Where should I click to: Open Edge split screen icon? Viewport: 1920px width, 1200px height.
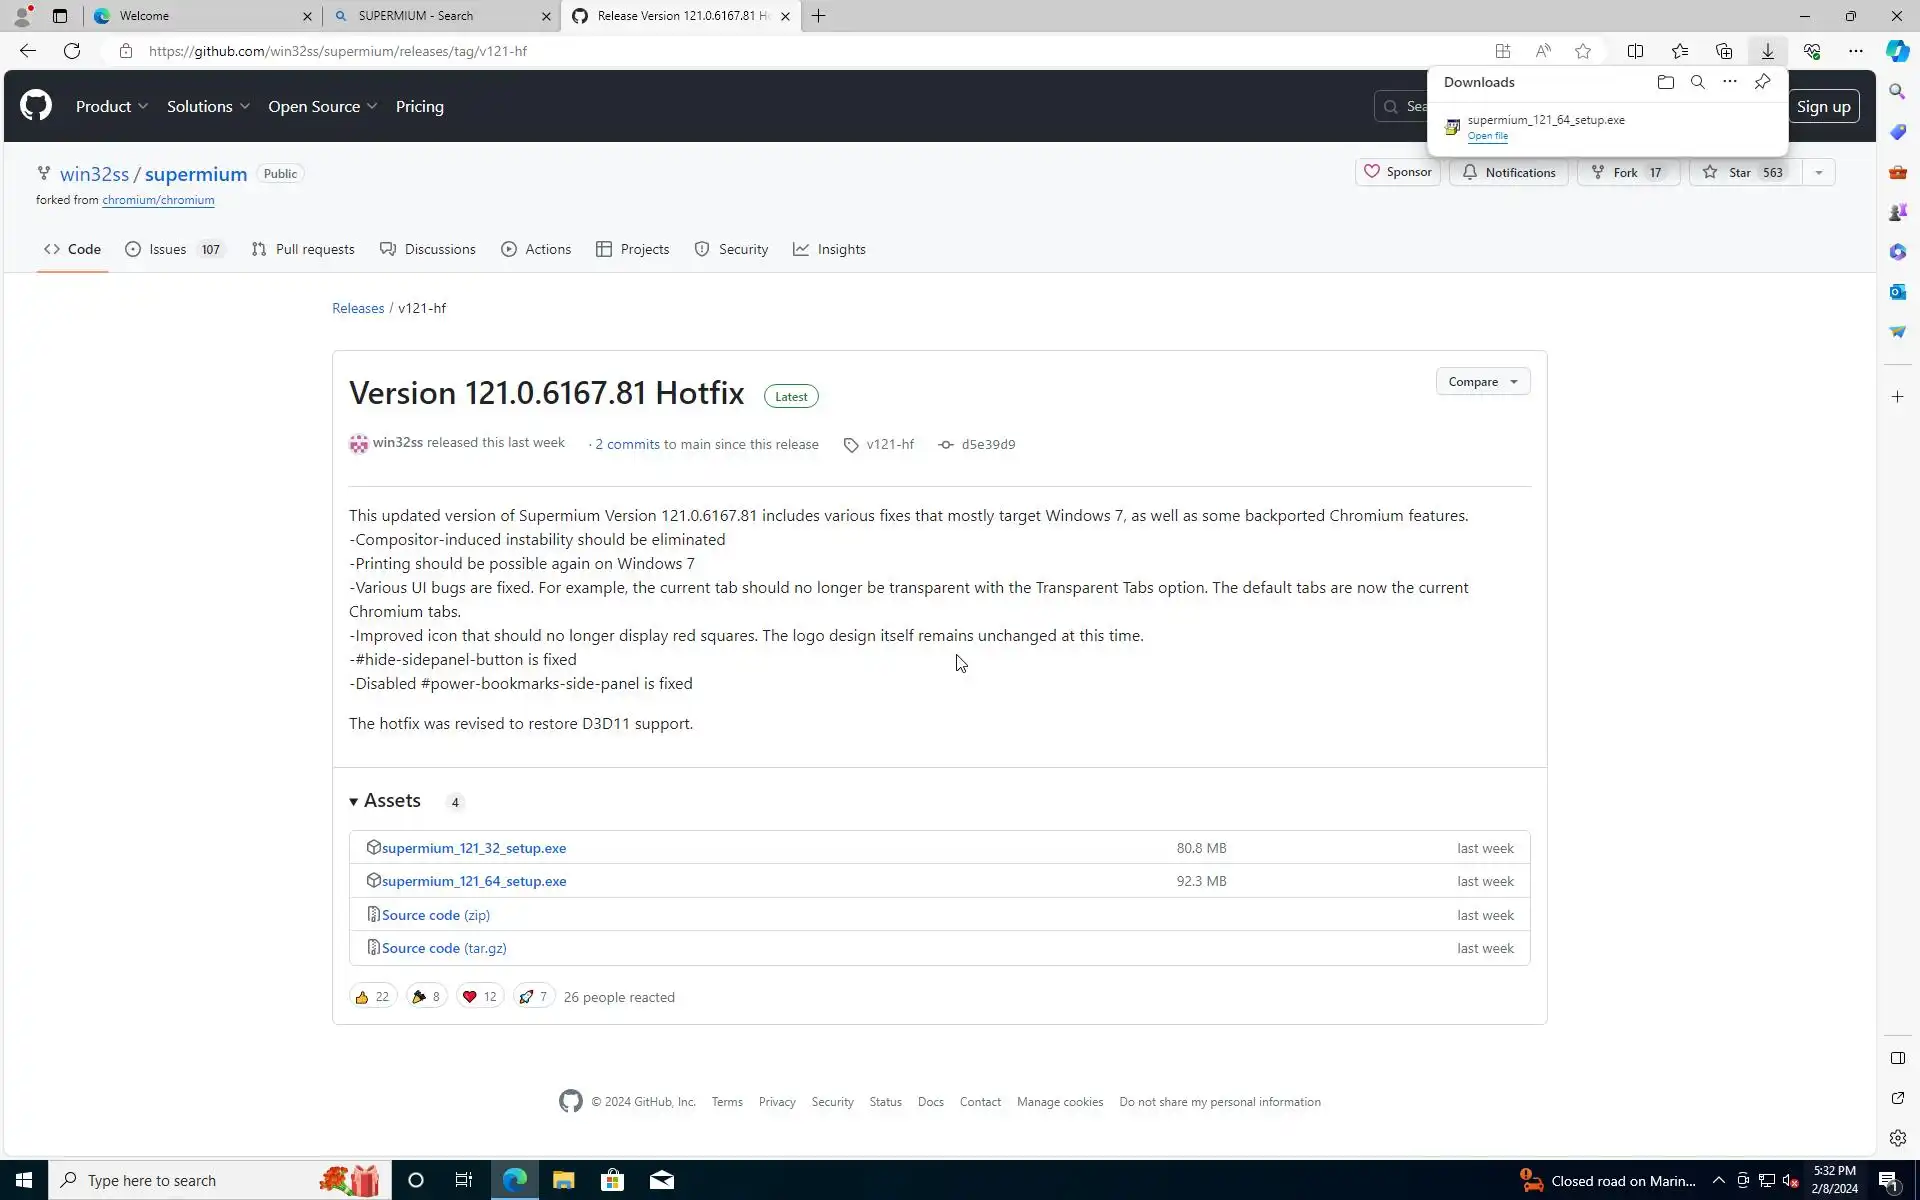(1635, 51)
